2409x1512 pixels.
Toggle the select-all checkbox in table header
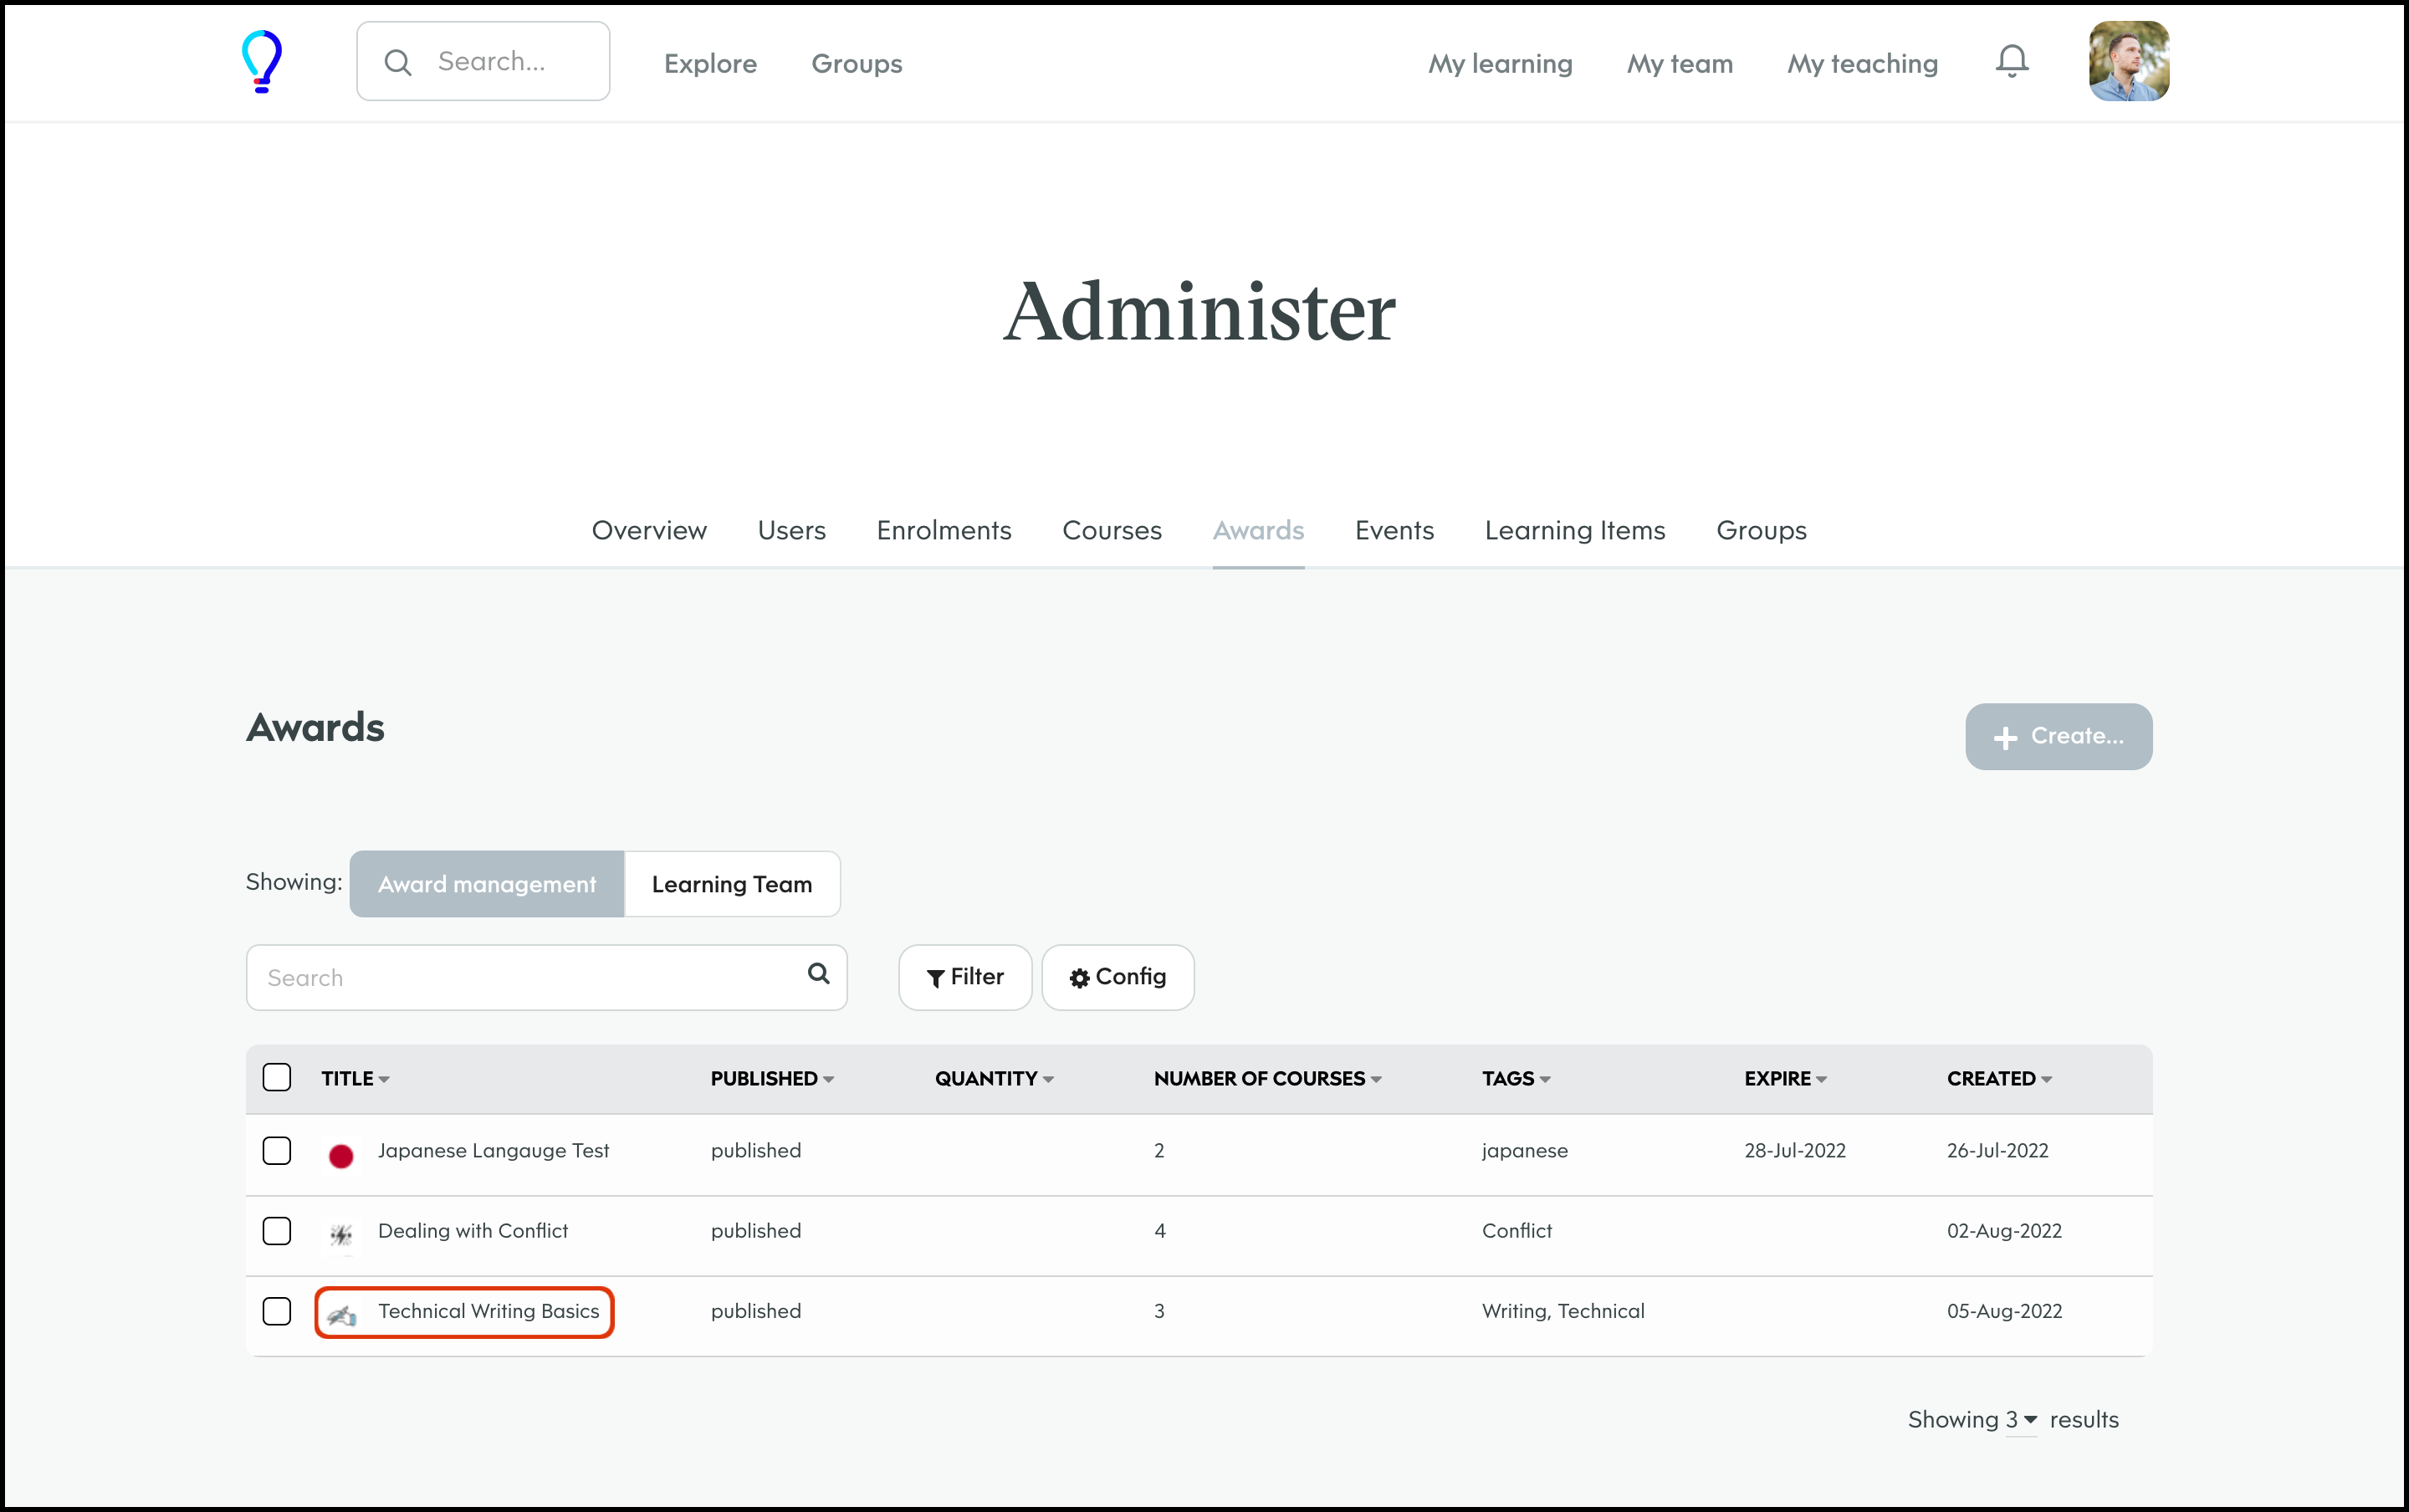tap(277, 1078)
